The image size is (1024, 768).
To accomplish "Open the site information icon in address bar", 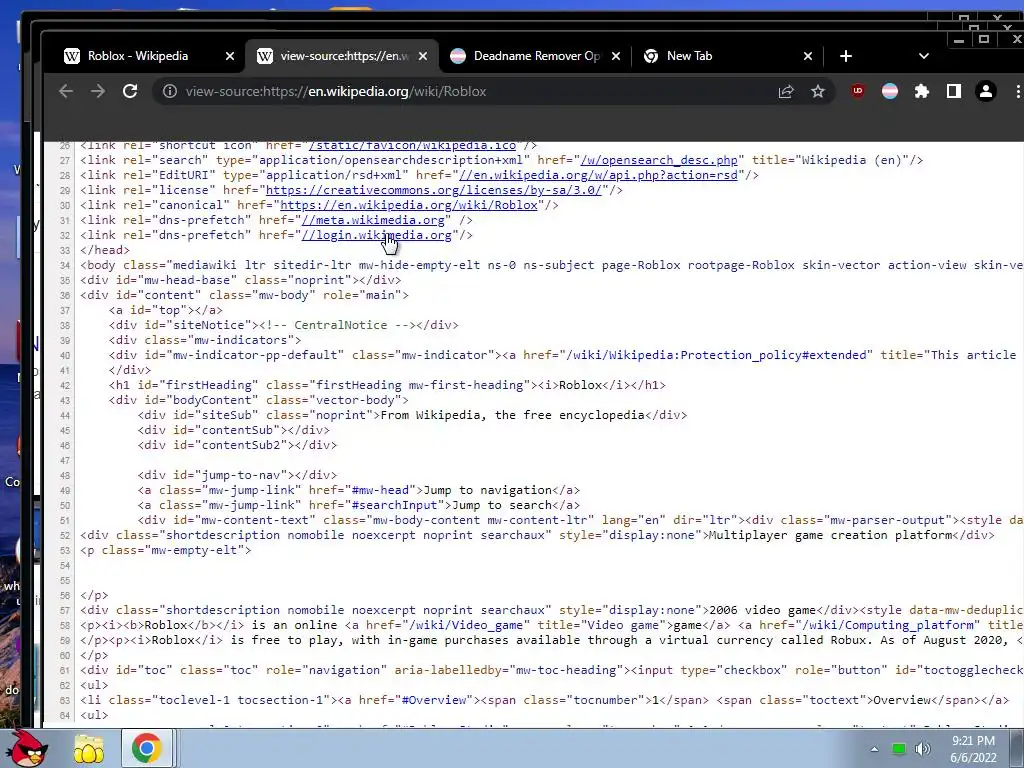I will 170,91.
